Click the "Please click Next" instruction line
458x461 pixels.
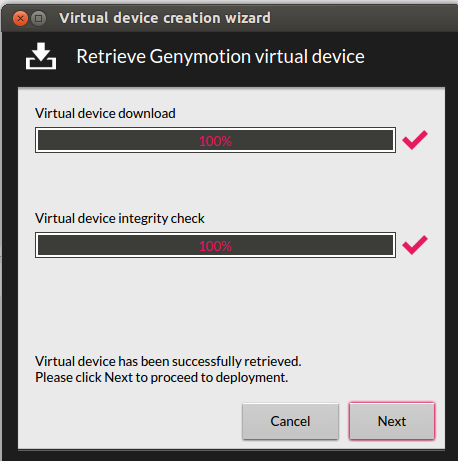(161, 378)
